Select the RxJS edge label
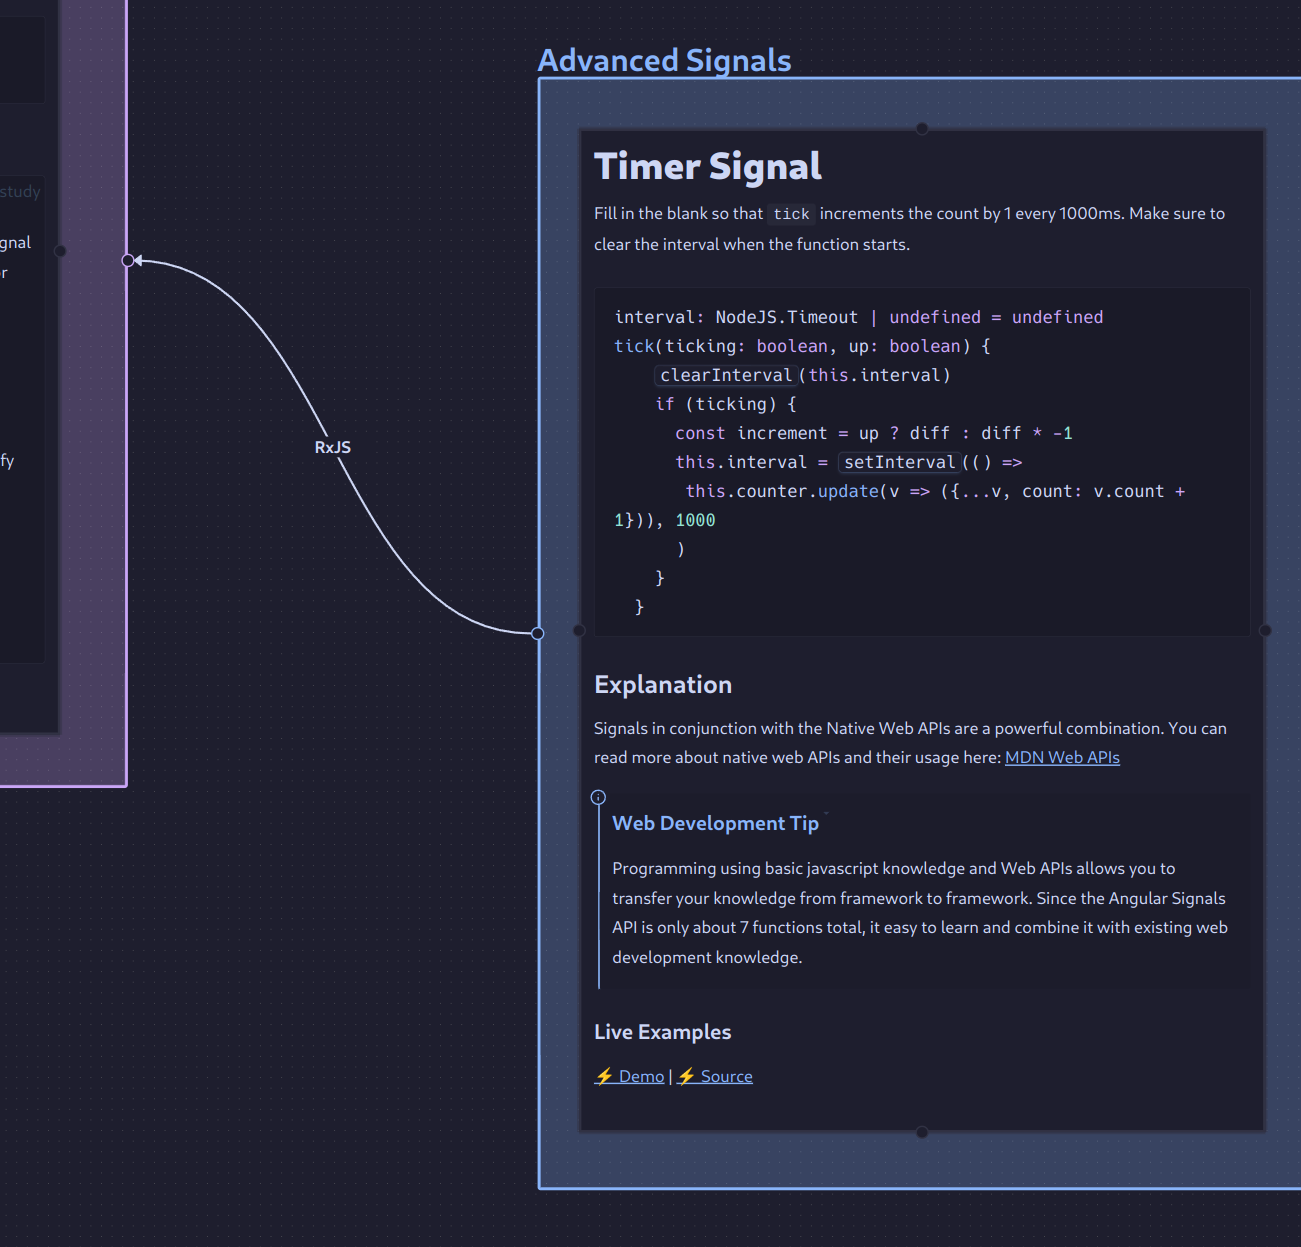 (333, 447)
